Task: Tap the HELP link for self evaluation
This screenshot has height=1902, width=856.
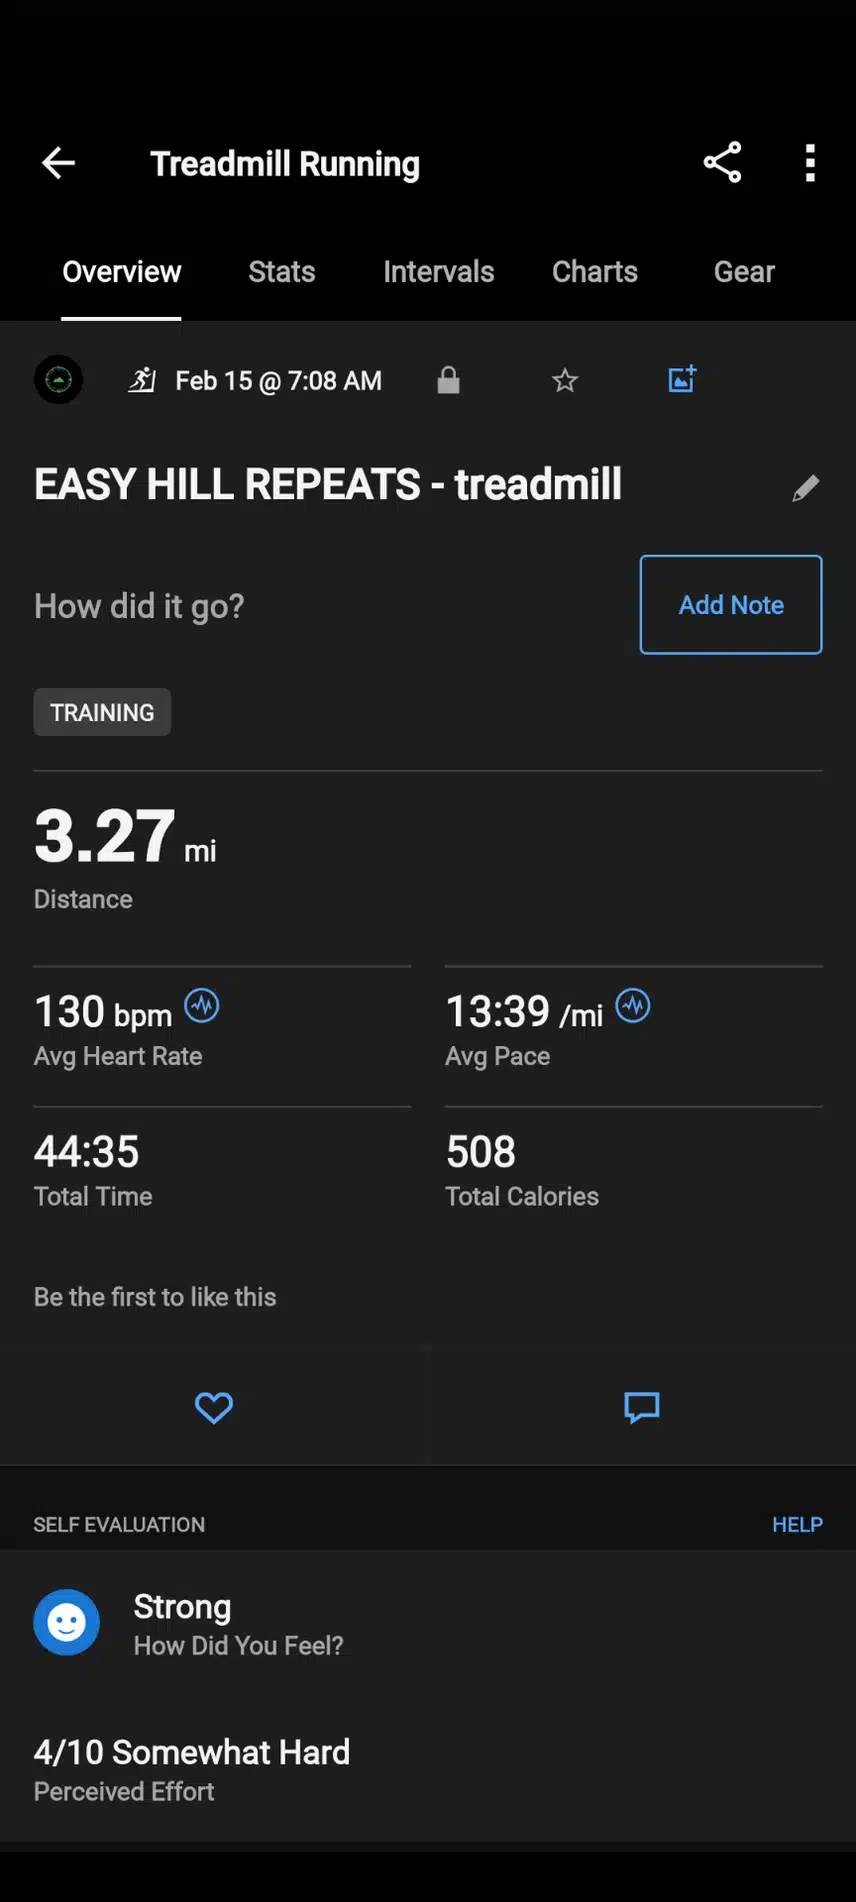Action: [797, 1524]
